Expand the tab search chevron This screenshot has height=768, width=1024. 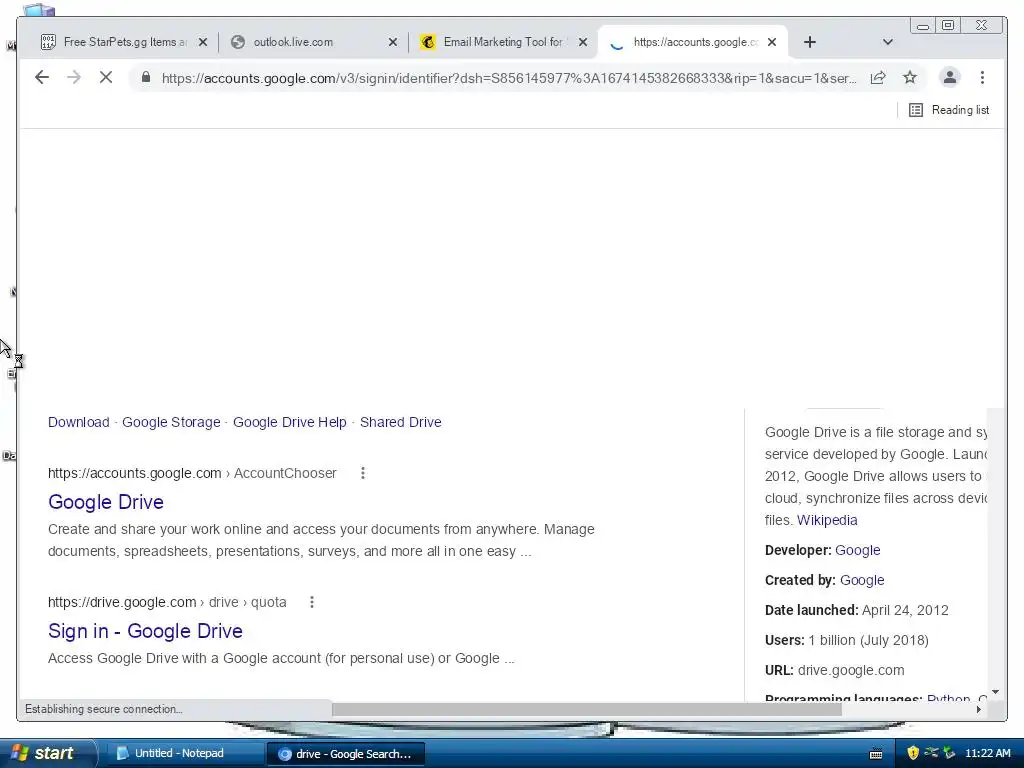pos(888,42)
